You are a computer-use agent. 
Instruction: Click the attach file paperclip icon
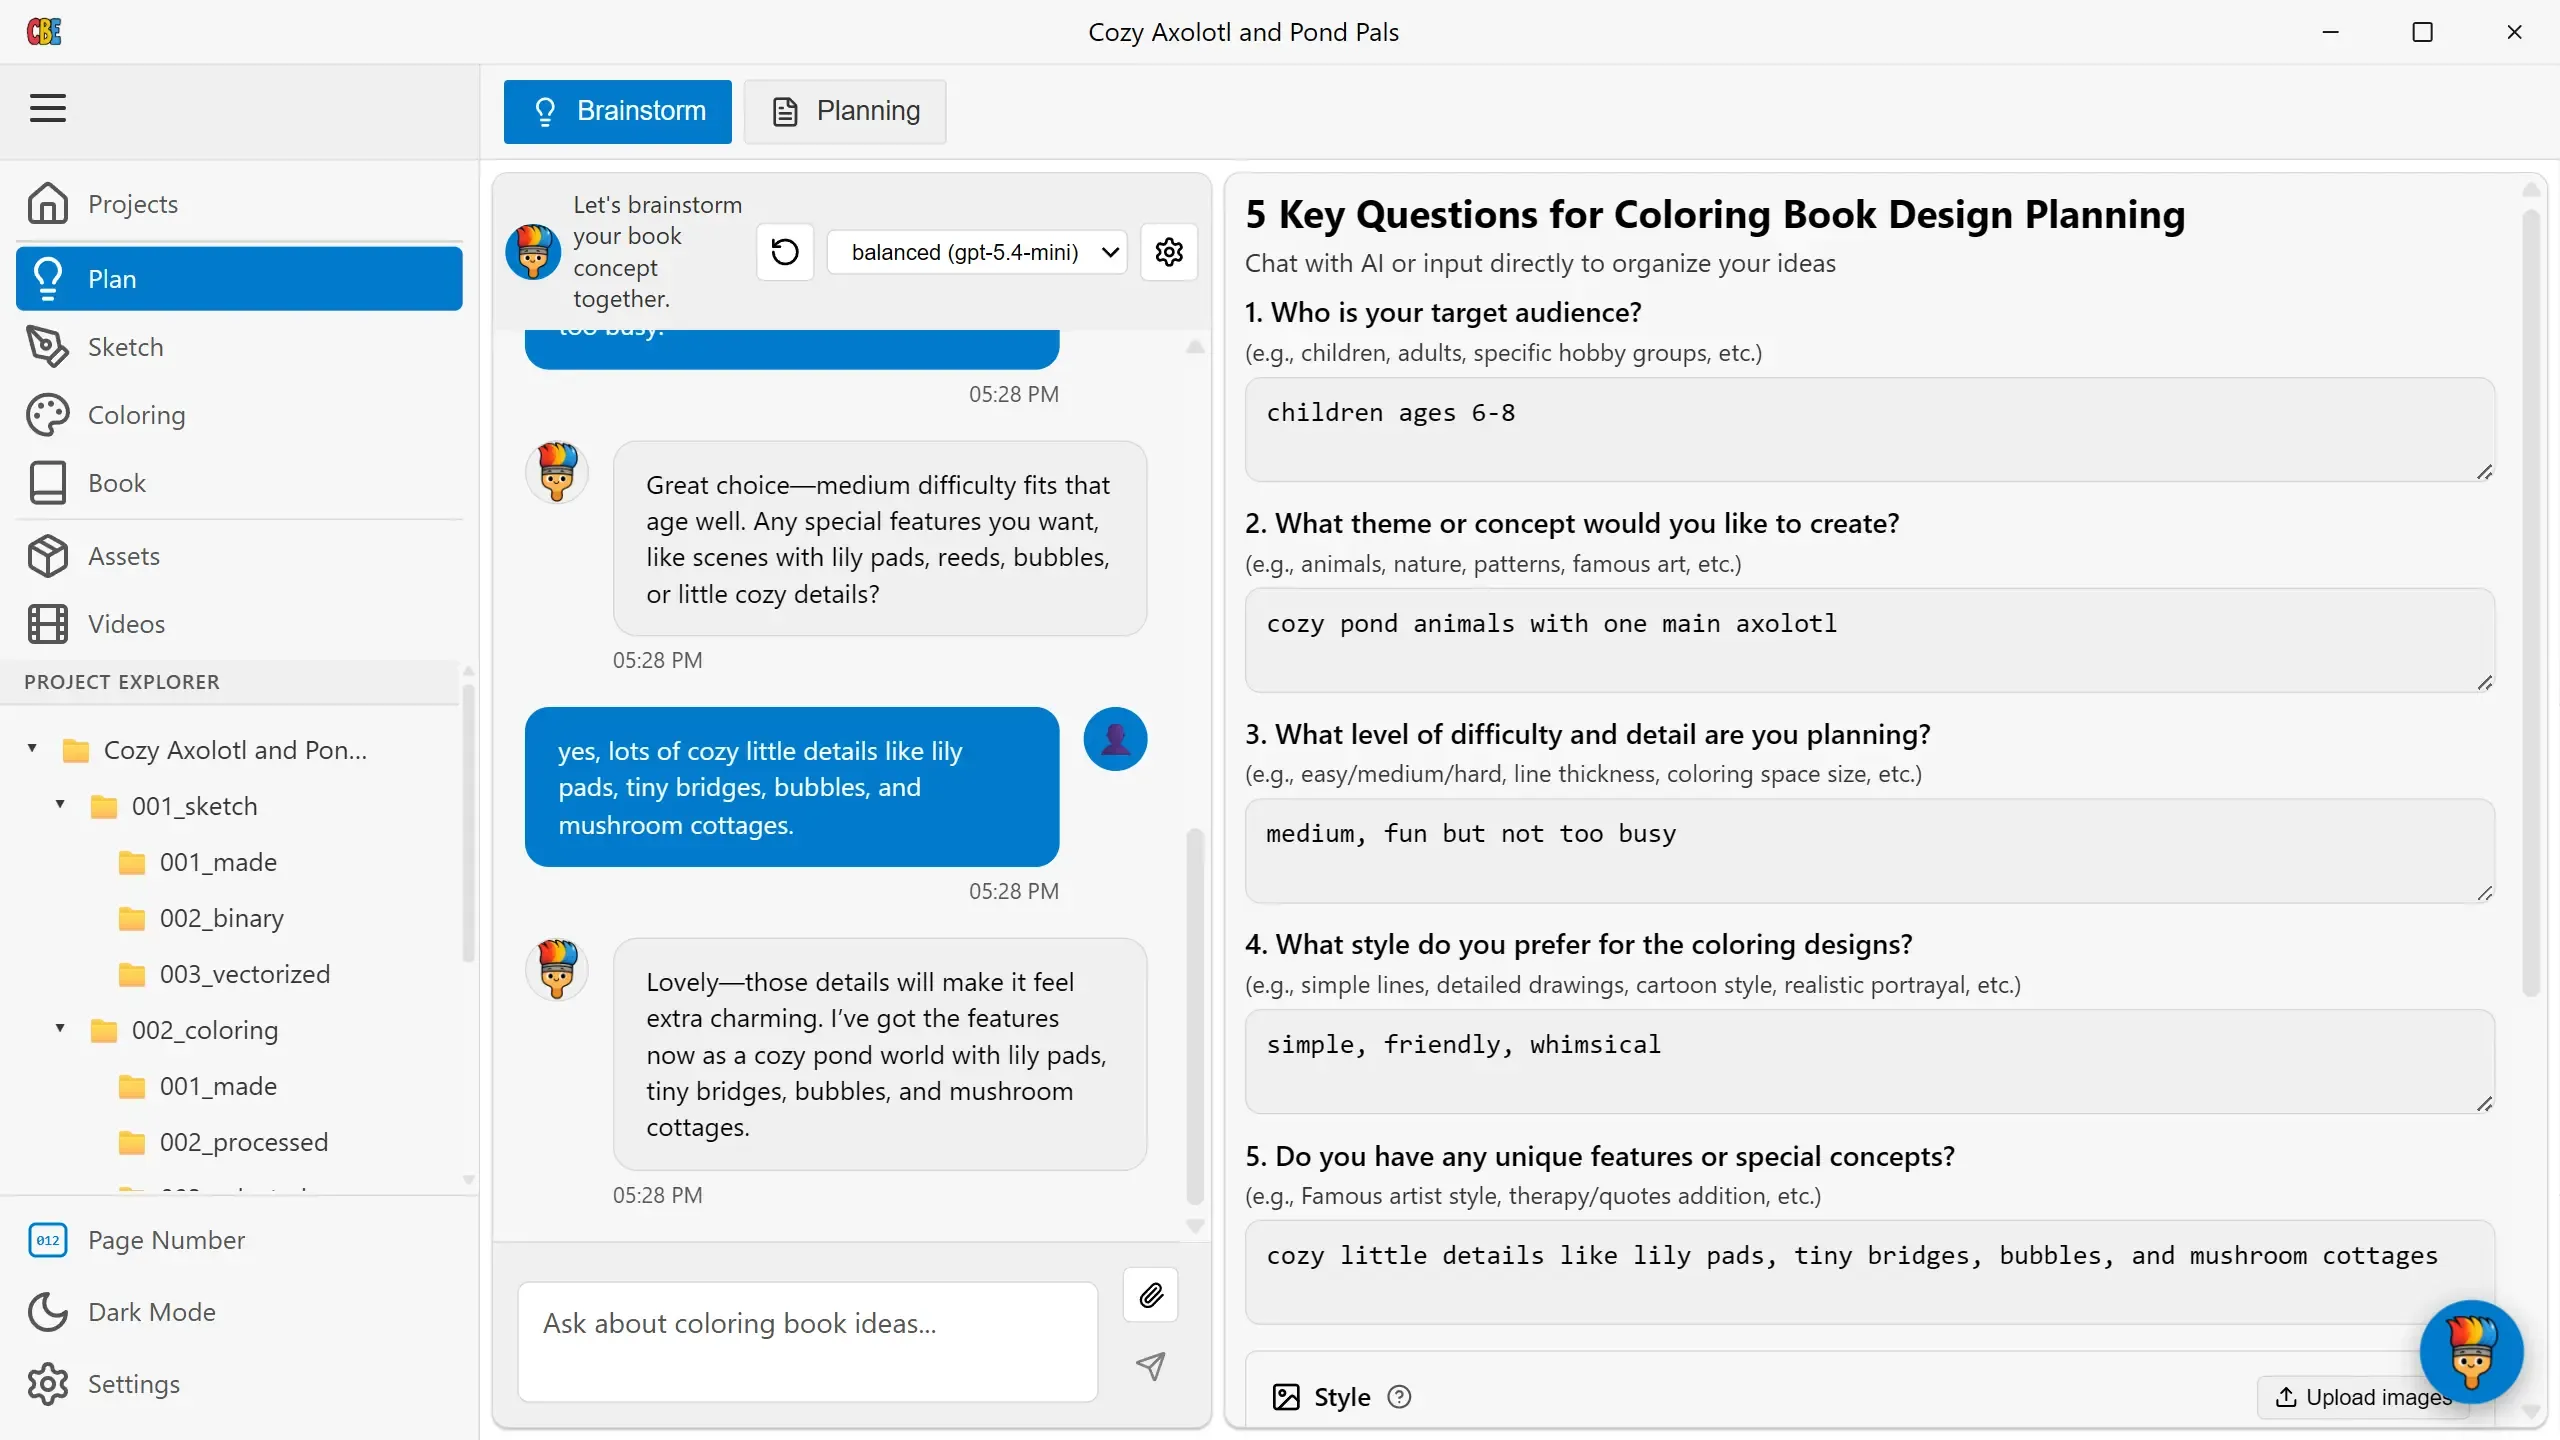click(x=1151, y=1295)
